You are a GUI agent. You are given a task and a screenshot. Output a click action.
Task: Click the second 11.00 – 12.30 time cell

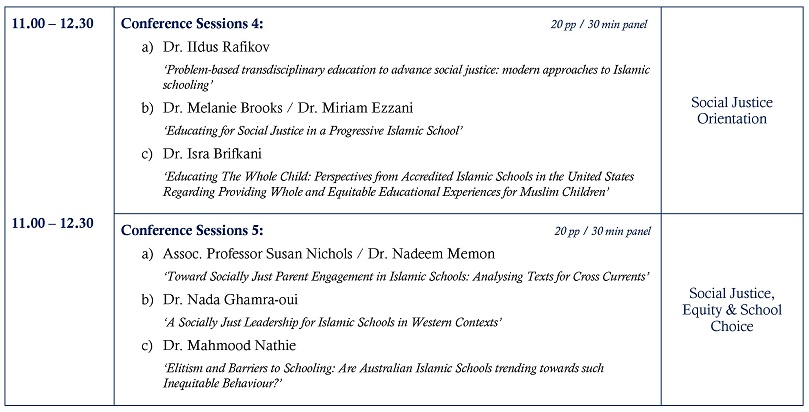(53, 224)
